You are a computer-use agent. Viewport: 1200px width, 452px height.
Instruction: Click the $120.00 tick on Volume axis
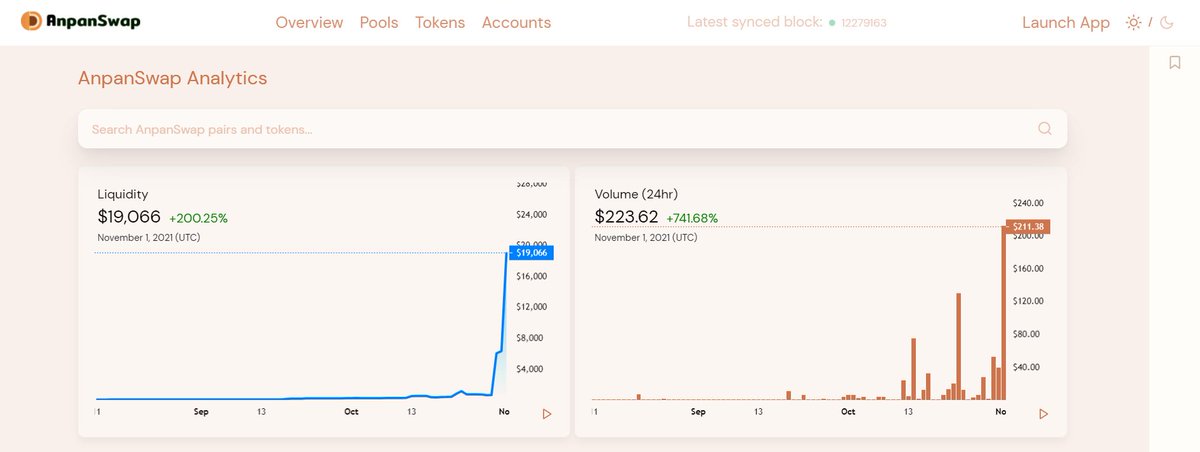1028,300
